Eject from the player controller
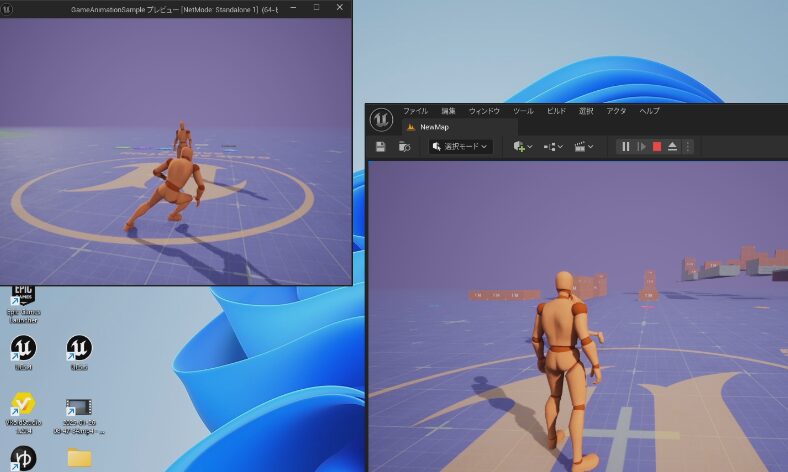Viewport: 788px width, 472px height. pyautogui.click(x=672, y=146)
